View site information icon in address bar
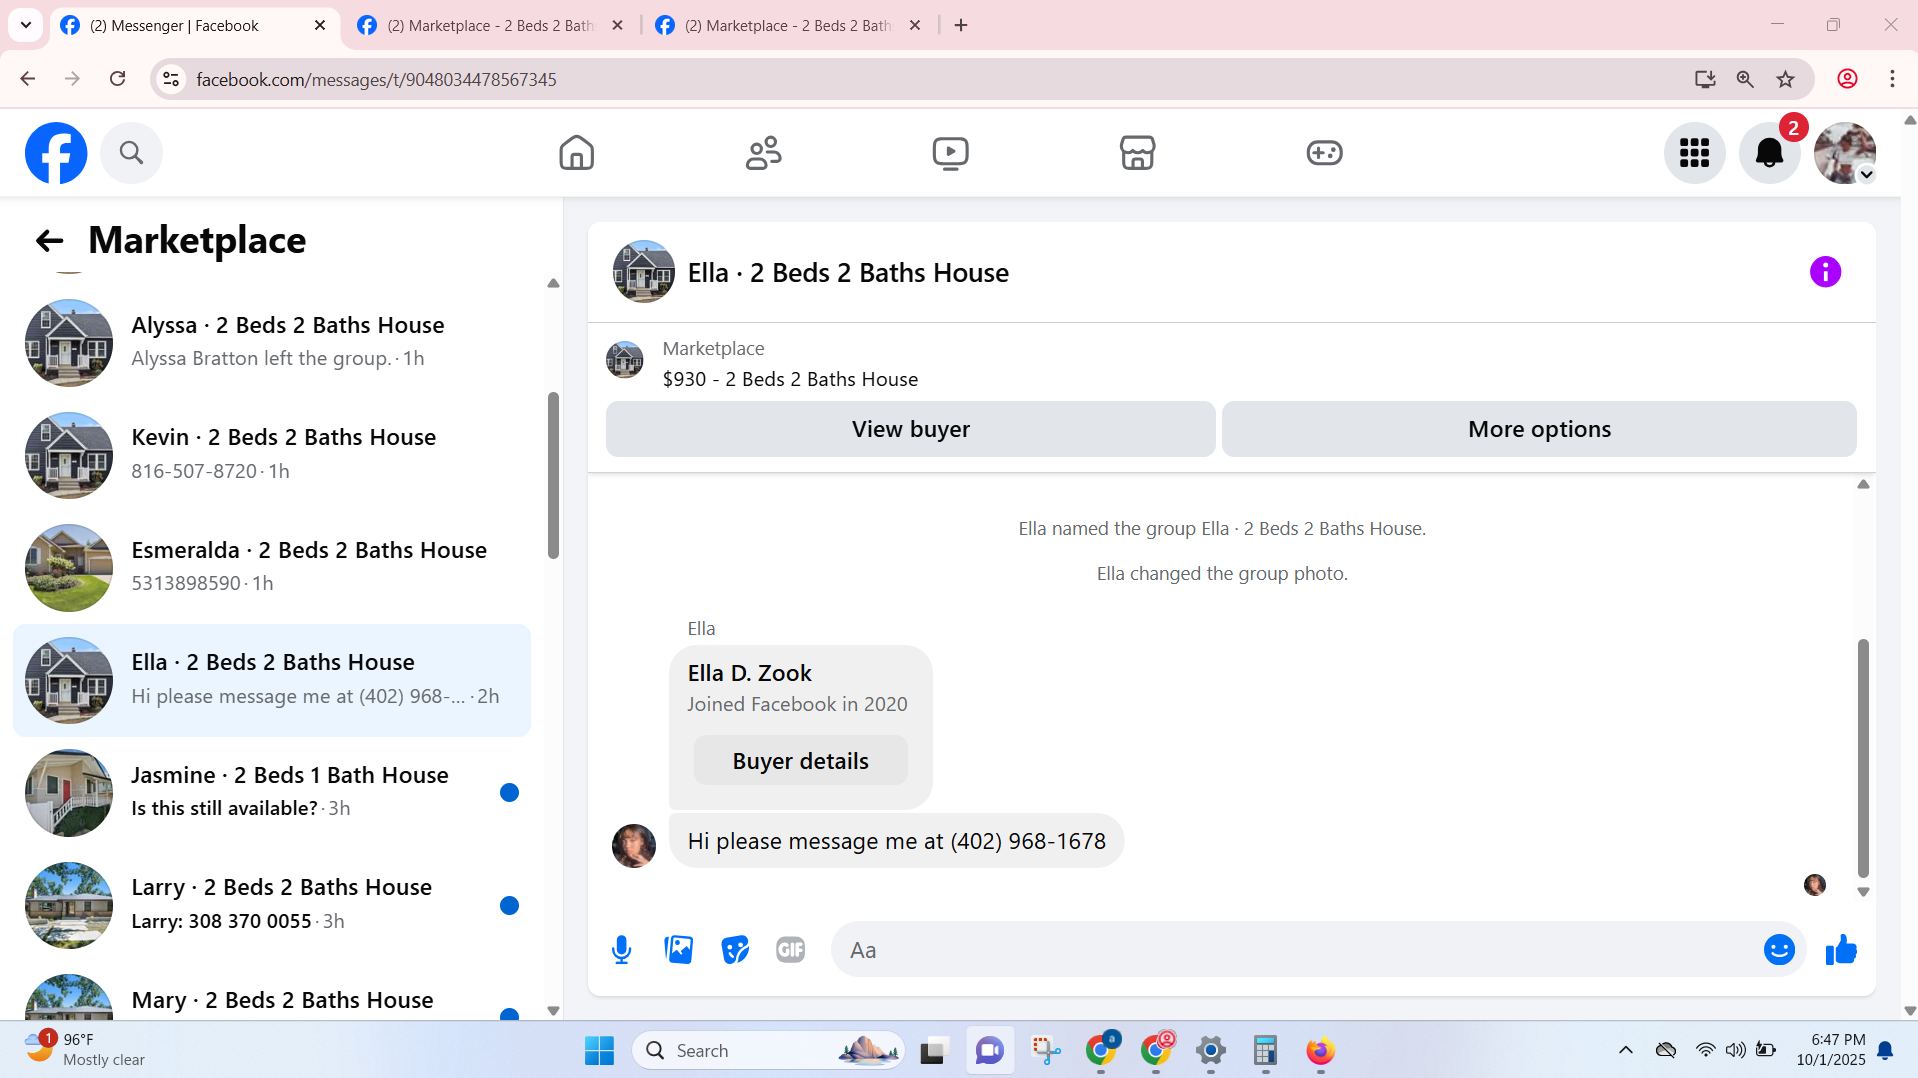Screen dimensions: 1918x1078 tap(171, 79)
